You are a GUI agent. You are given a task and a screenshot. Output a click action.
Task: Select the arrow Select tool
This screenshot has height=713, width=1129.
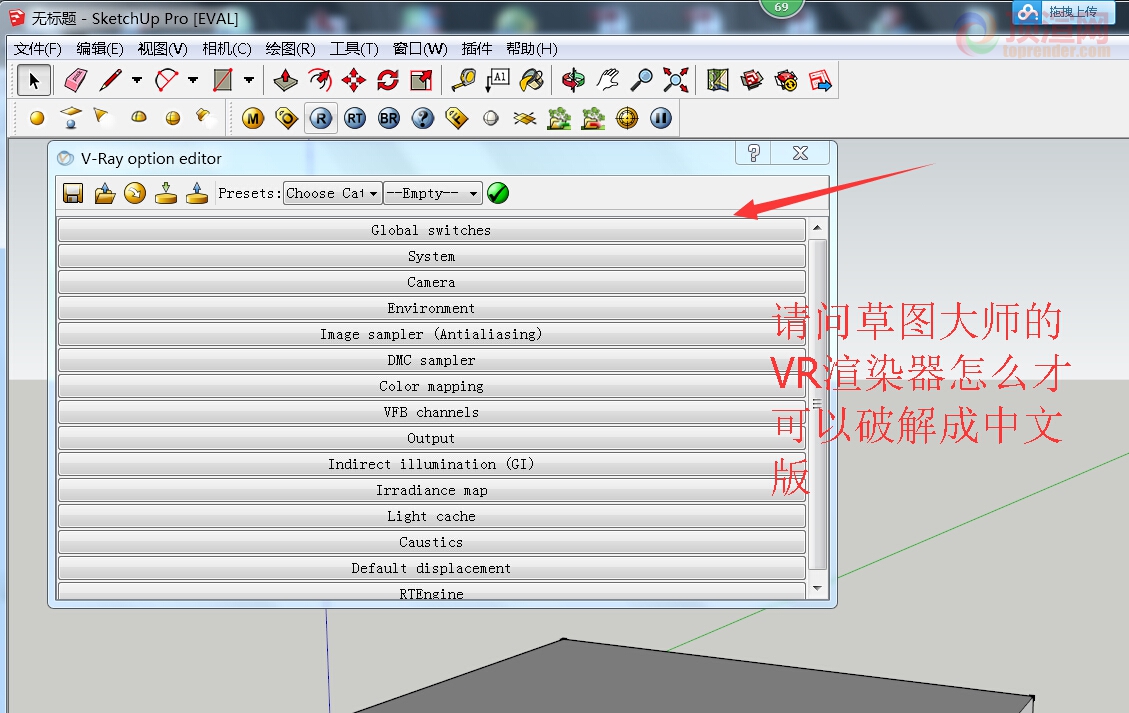coord(33,80)
